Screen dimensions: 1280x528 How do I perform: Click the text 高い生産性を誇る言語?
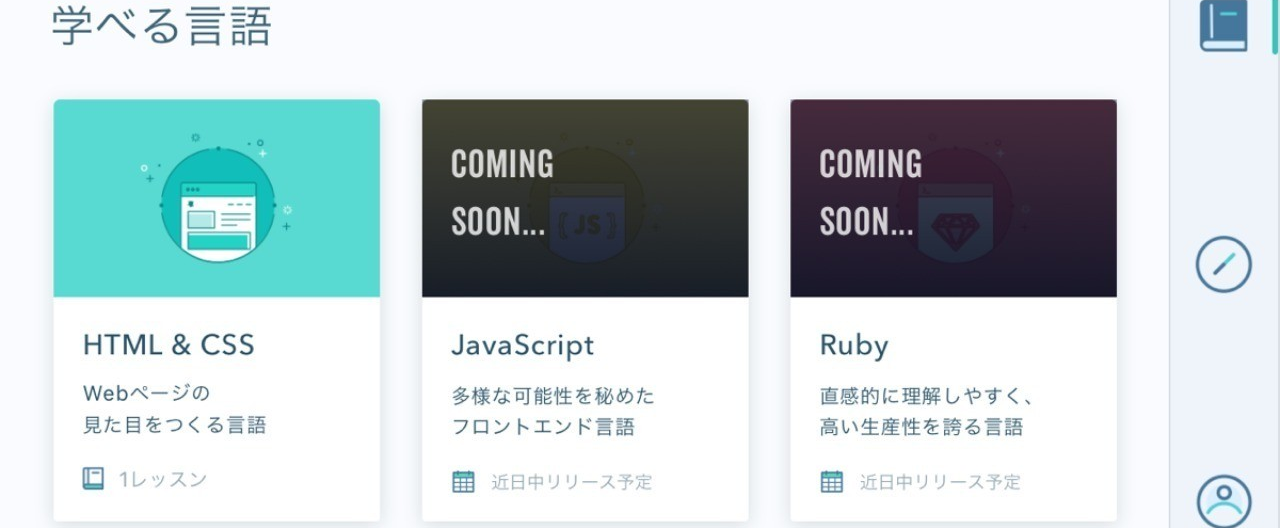[x=922, y=427]
